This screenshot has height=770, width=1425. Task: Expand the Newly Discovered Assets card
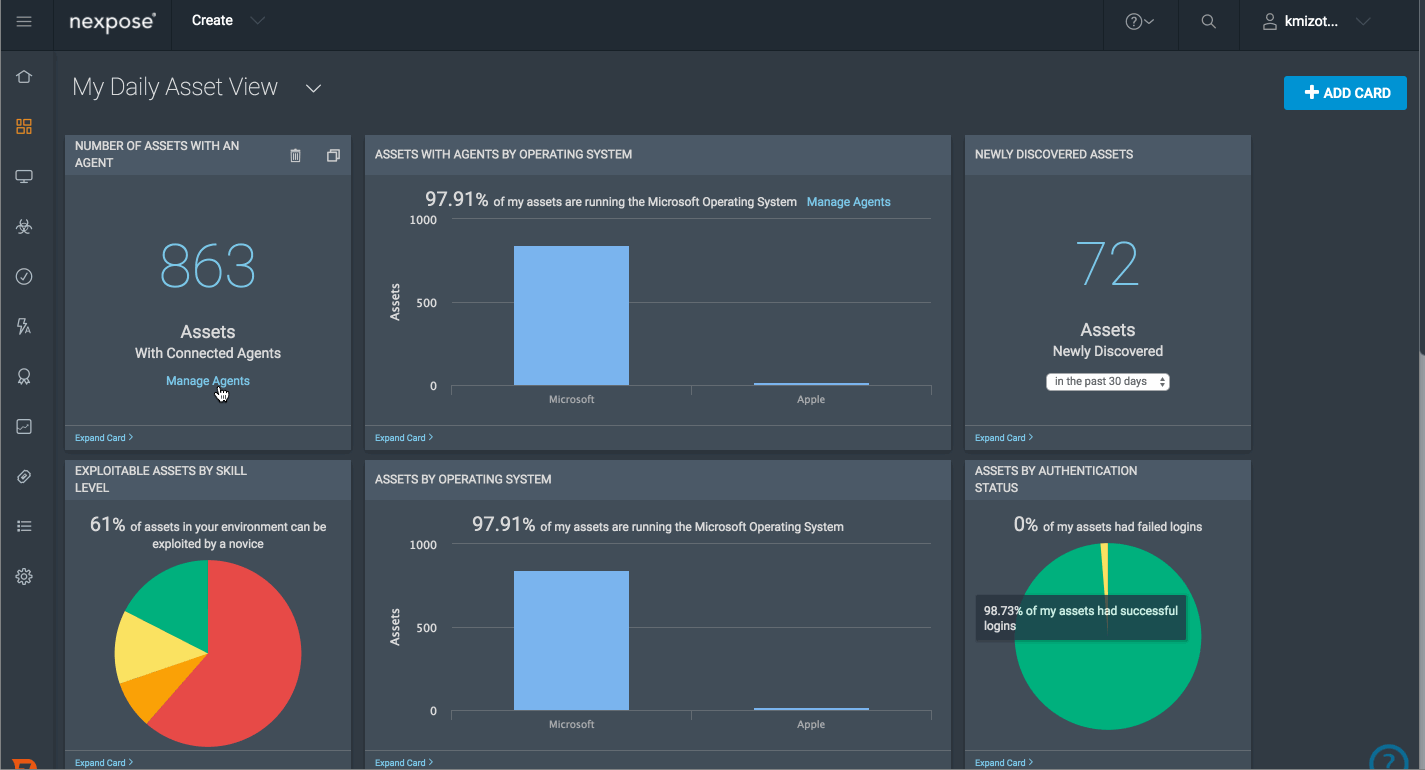coord(1003,438)
